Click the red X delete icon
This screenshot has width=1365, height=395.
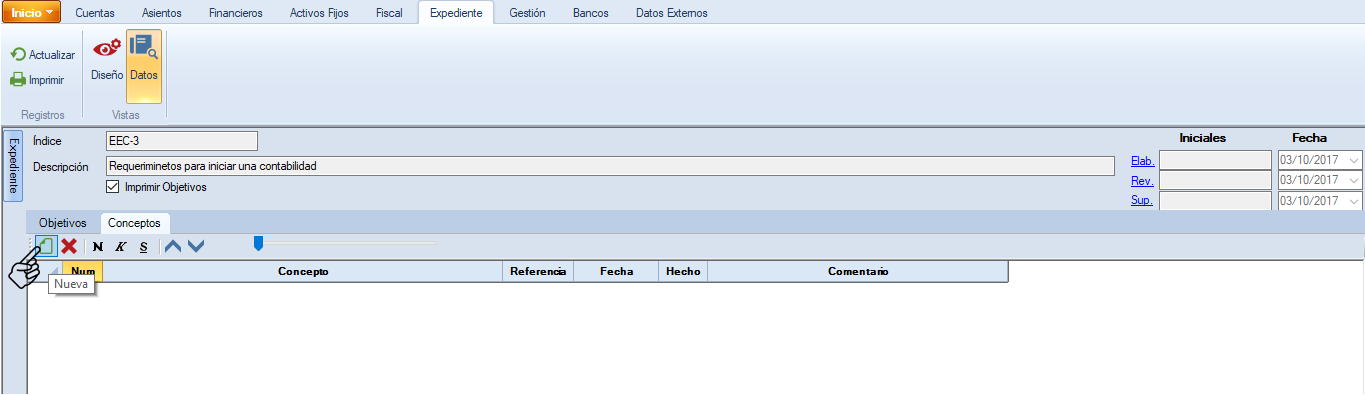(69, 246)
